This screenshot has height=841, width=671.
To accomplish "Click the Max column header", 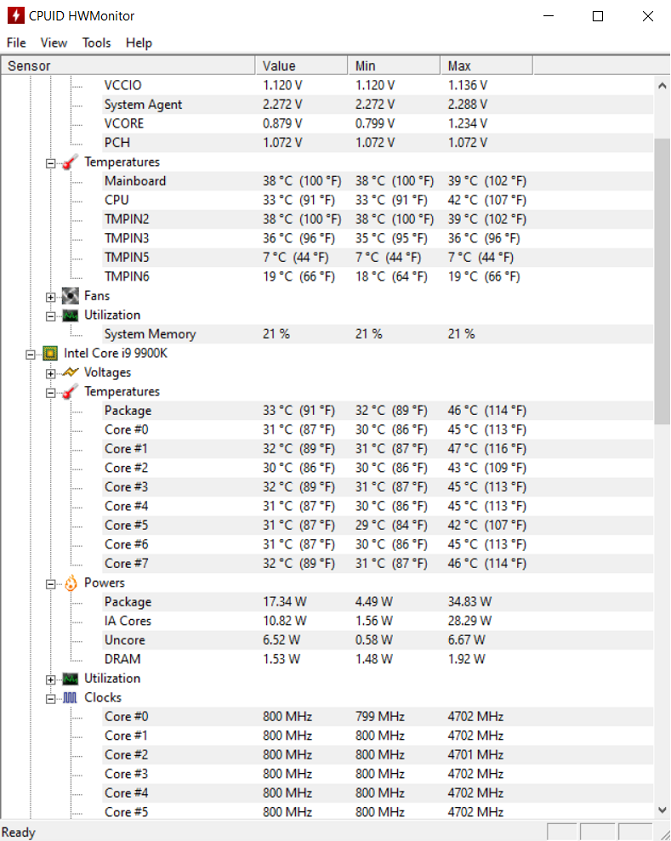I will tap(486, 66).
